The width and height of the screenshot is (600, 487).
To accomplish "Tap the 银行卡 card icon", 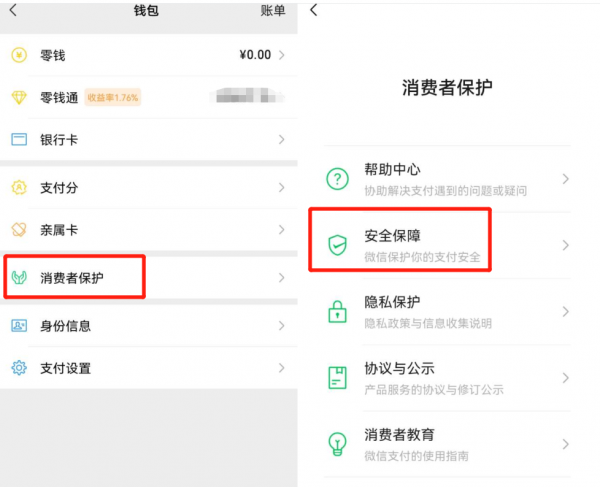I will pyautogui.click(x=18, y=140).
